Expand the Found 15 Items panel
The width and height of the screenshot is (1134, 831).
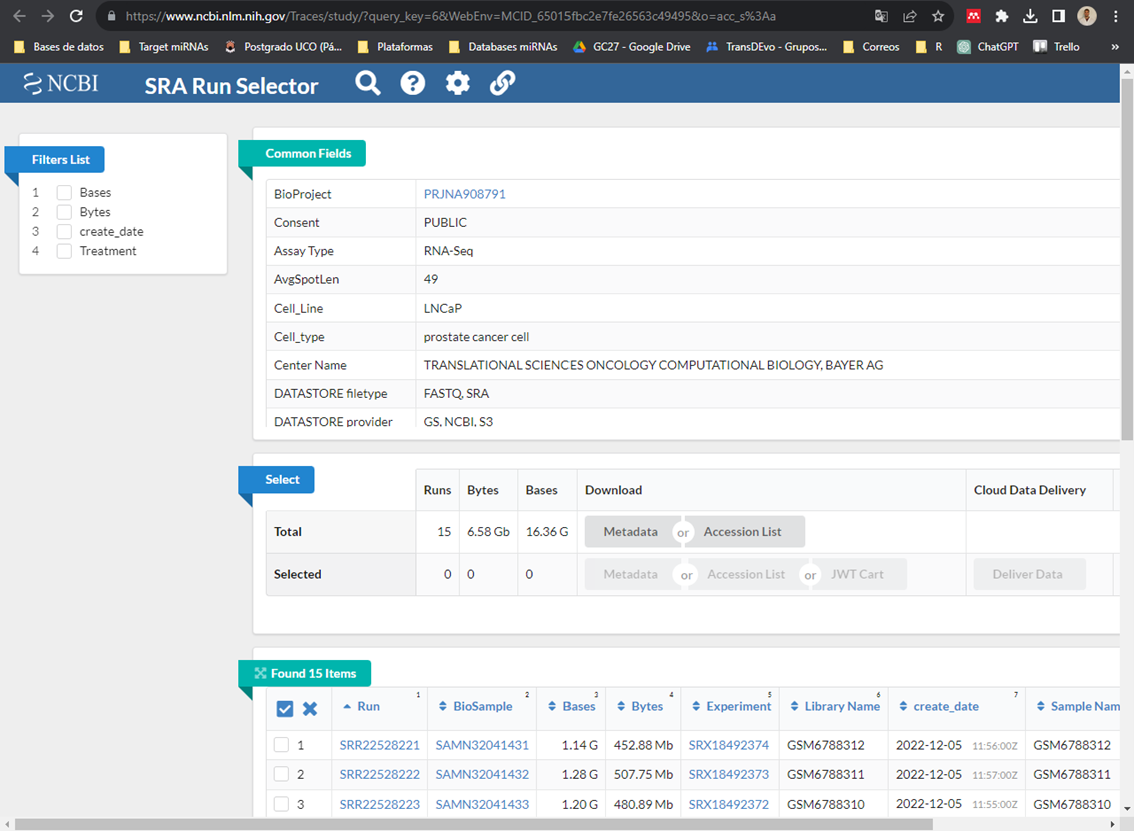[261, 674]
